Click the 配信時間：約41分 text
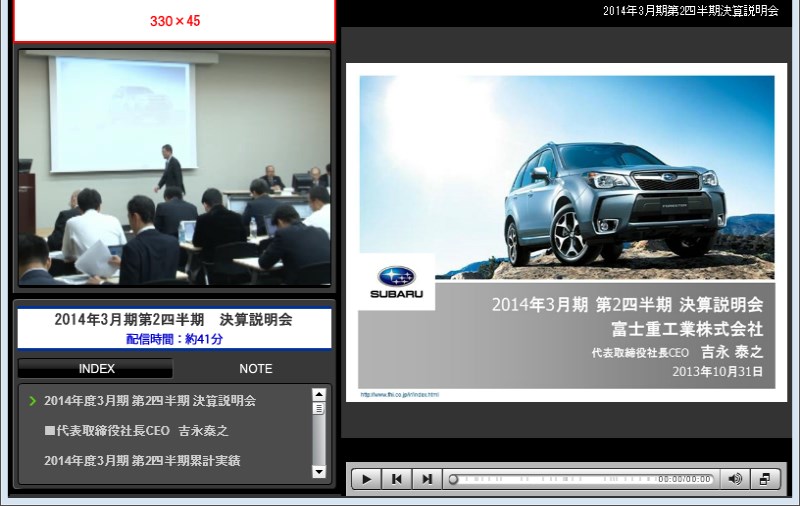Image resolution: width=800 pixels, height=506 pixels. tap(174, 339)
